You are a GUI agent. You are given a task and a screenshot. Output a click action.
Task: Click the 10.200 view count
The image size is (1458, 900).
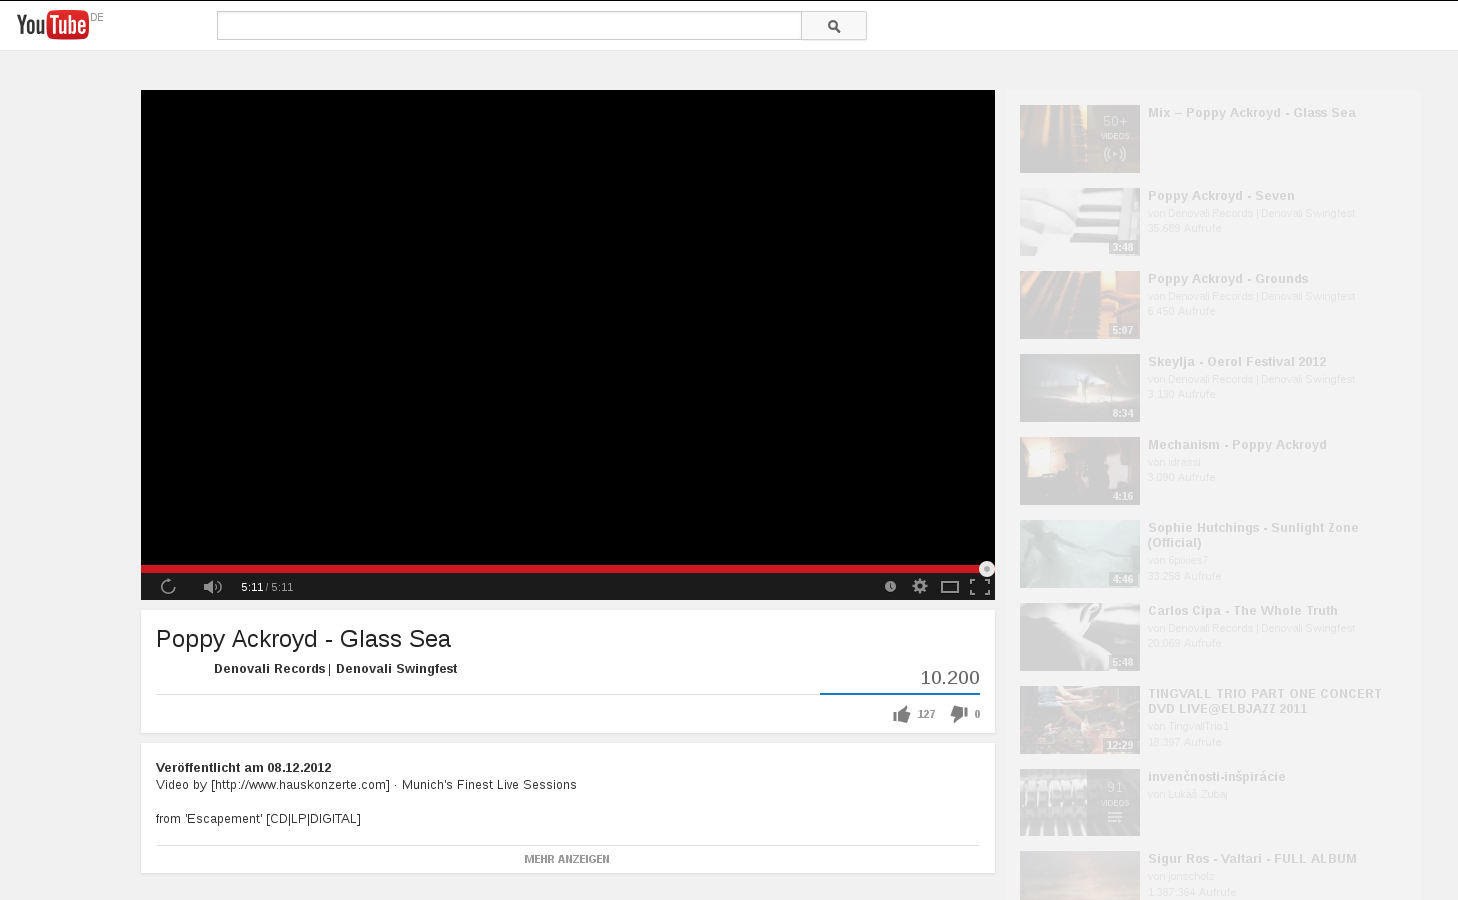click(950, 678)
